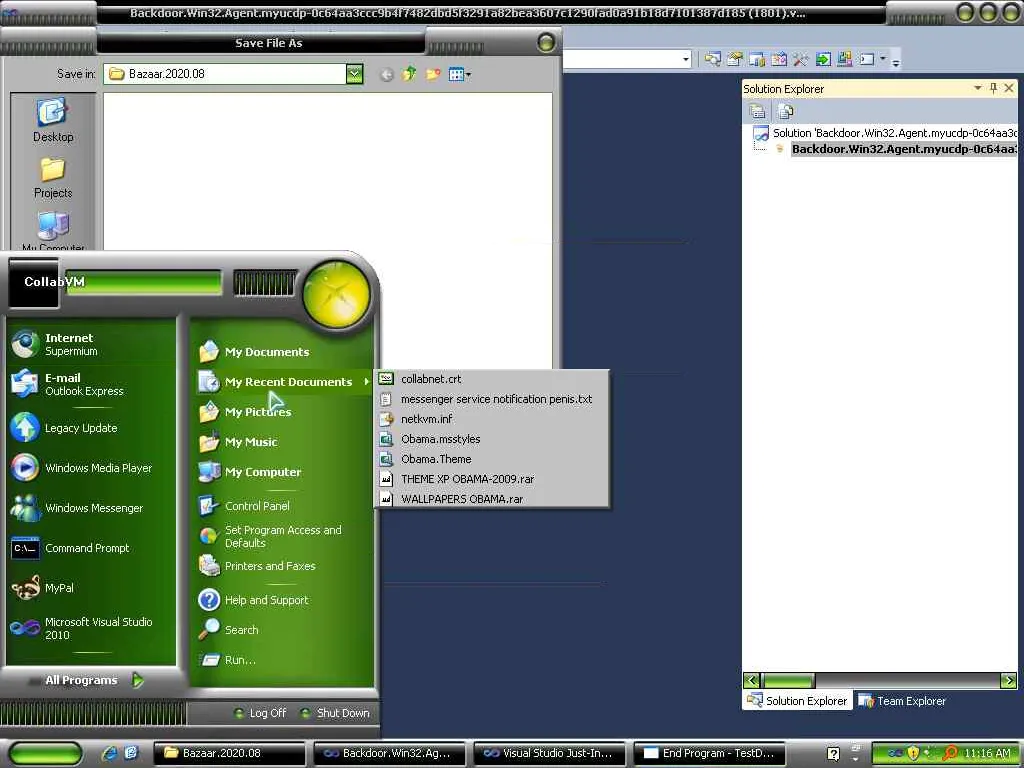Open Set Program Access and Defaults
The height and width of the screenshot is (768, 1024).
[283, 536]
